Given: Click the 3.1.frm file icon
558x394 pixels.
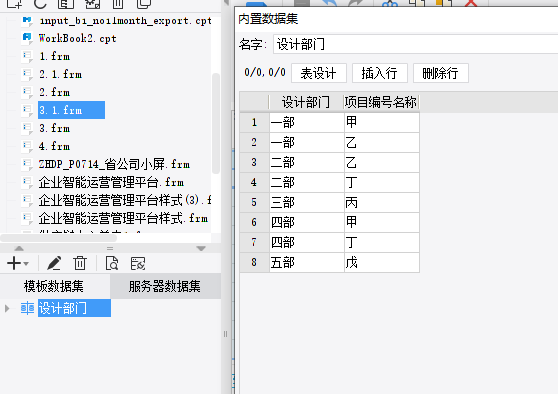Looking at the screenshot, I should click(27, 110).
